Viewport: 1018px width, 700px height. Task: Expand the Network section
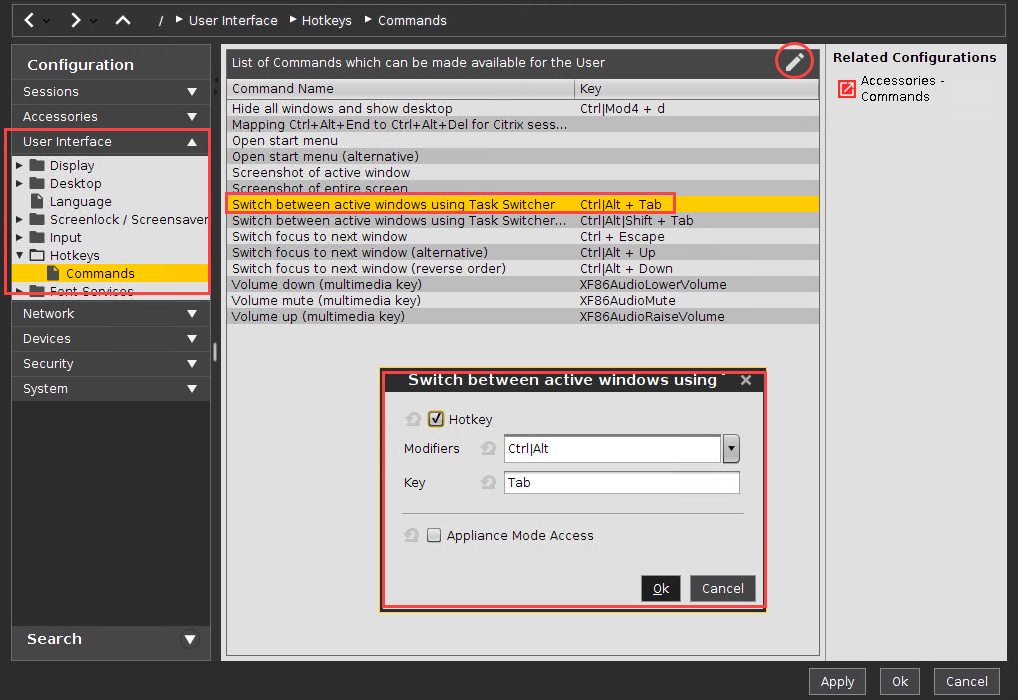[110, 313]
